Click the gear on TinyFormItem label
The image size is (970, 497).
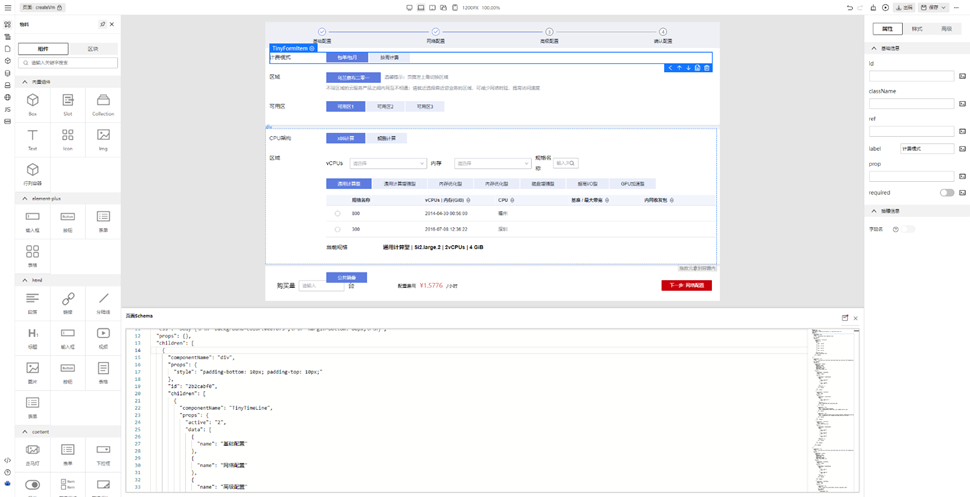[x=312, y=48]
